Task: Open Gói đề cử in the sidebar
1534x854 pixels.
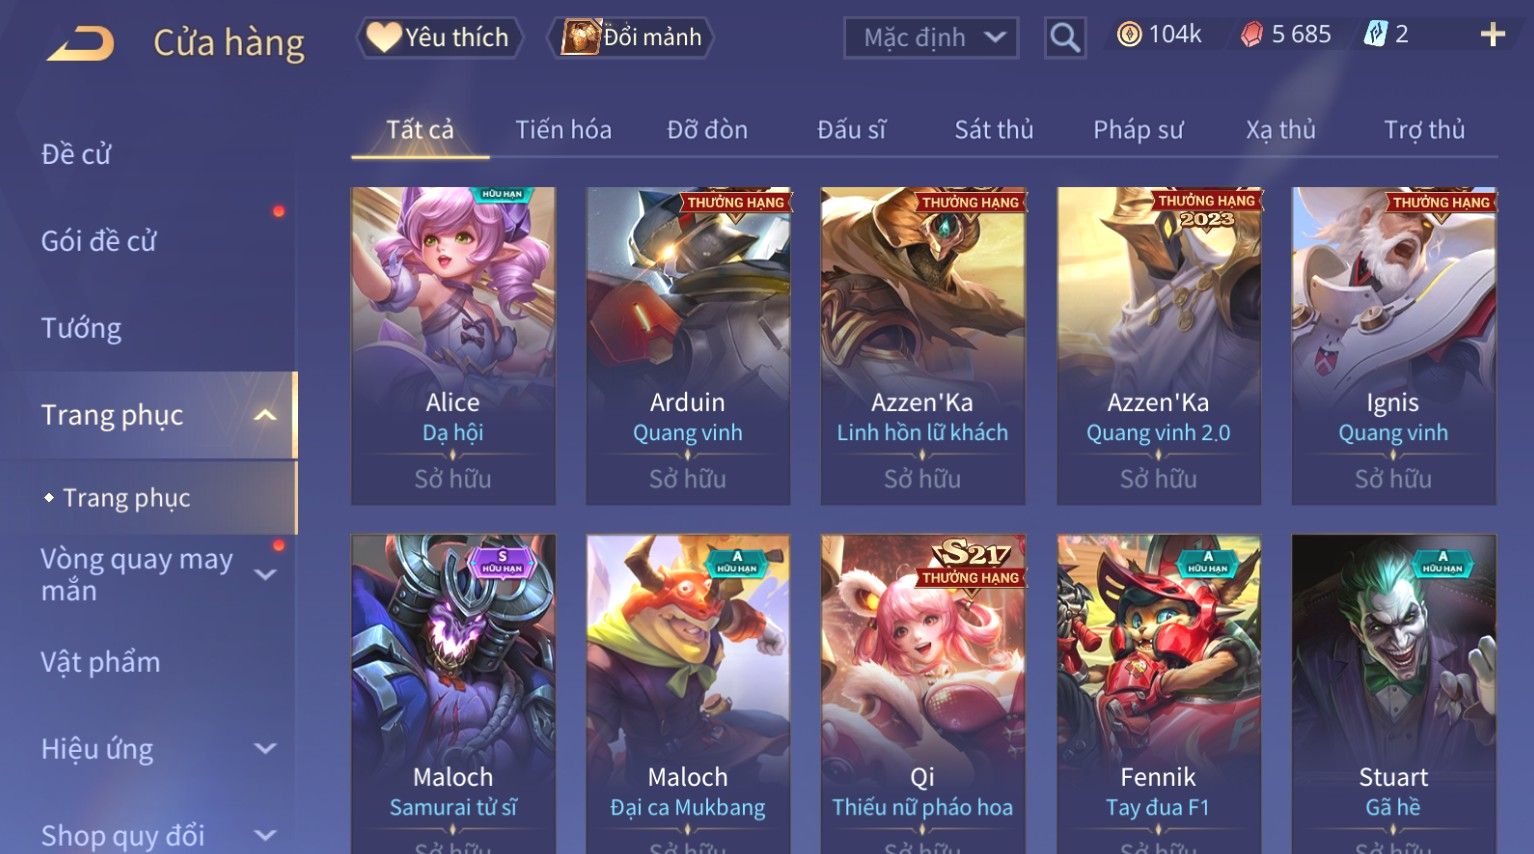Action: 99,241
